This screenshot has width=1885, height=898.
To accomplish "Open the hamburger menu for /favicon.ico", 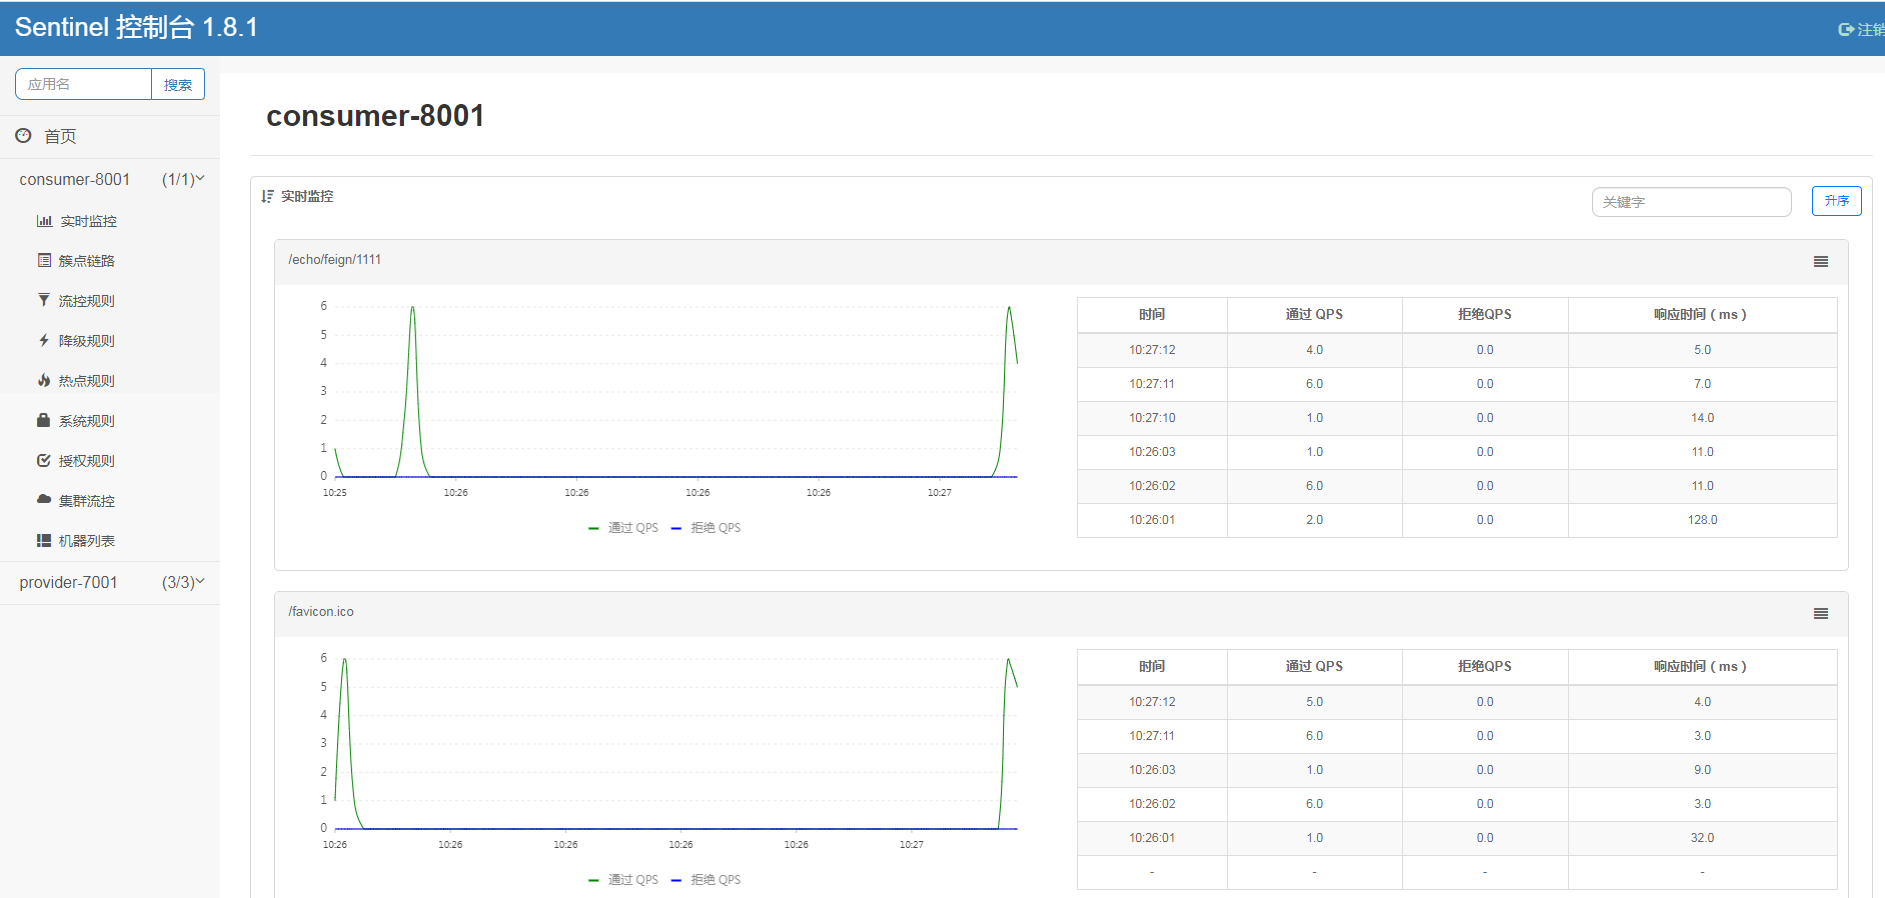I will (1820, 613).
